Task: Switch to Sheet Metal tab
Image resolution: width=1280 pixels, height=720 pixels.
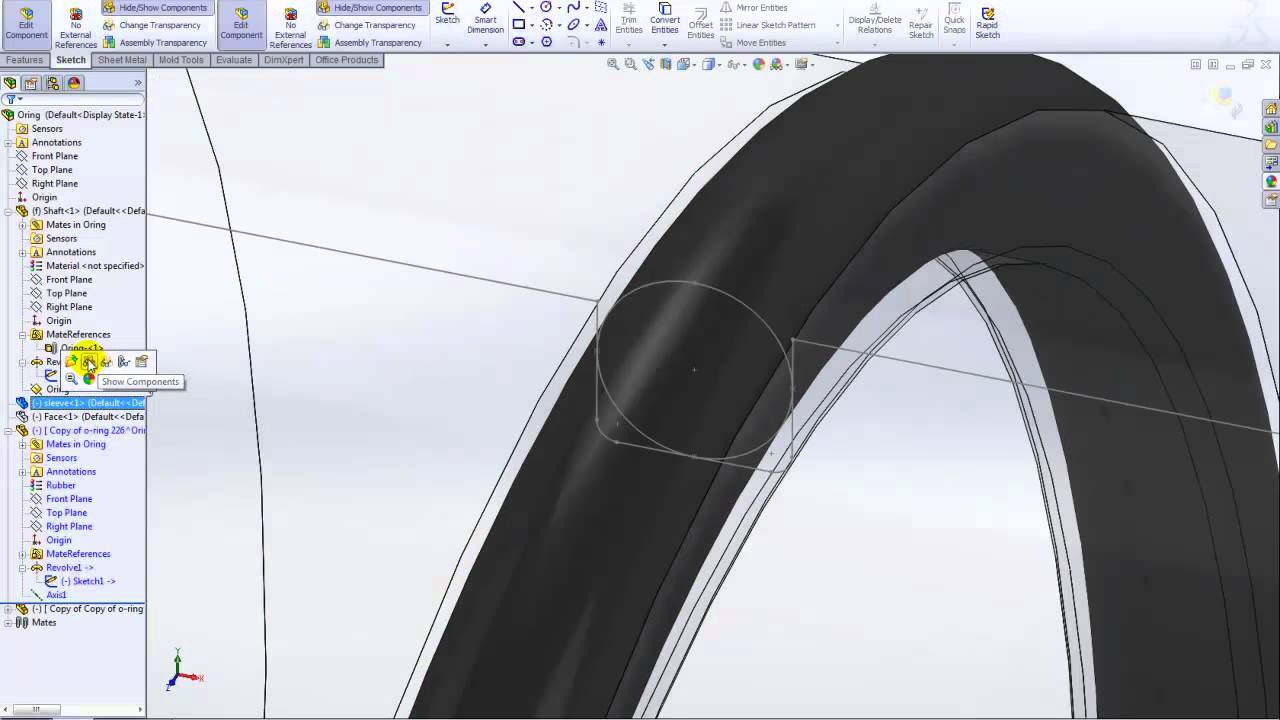Action: click(x=122, y=60)
